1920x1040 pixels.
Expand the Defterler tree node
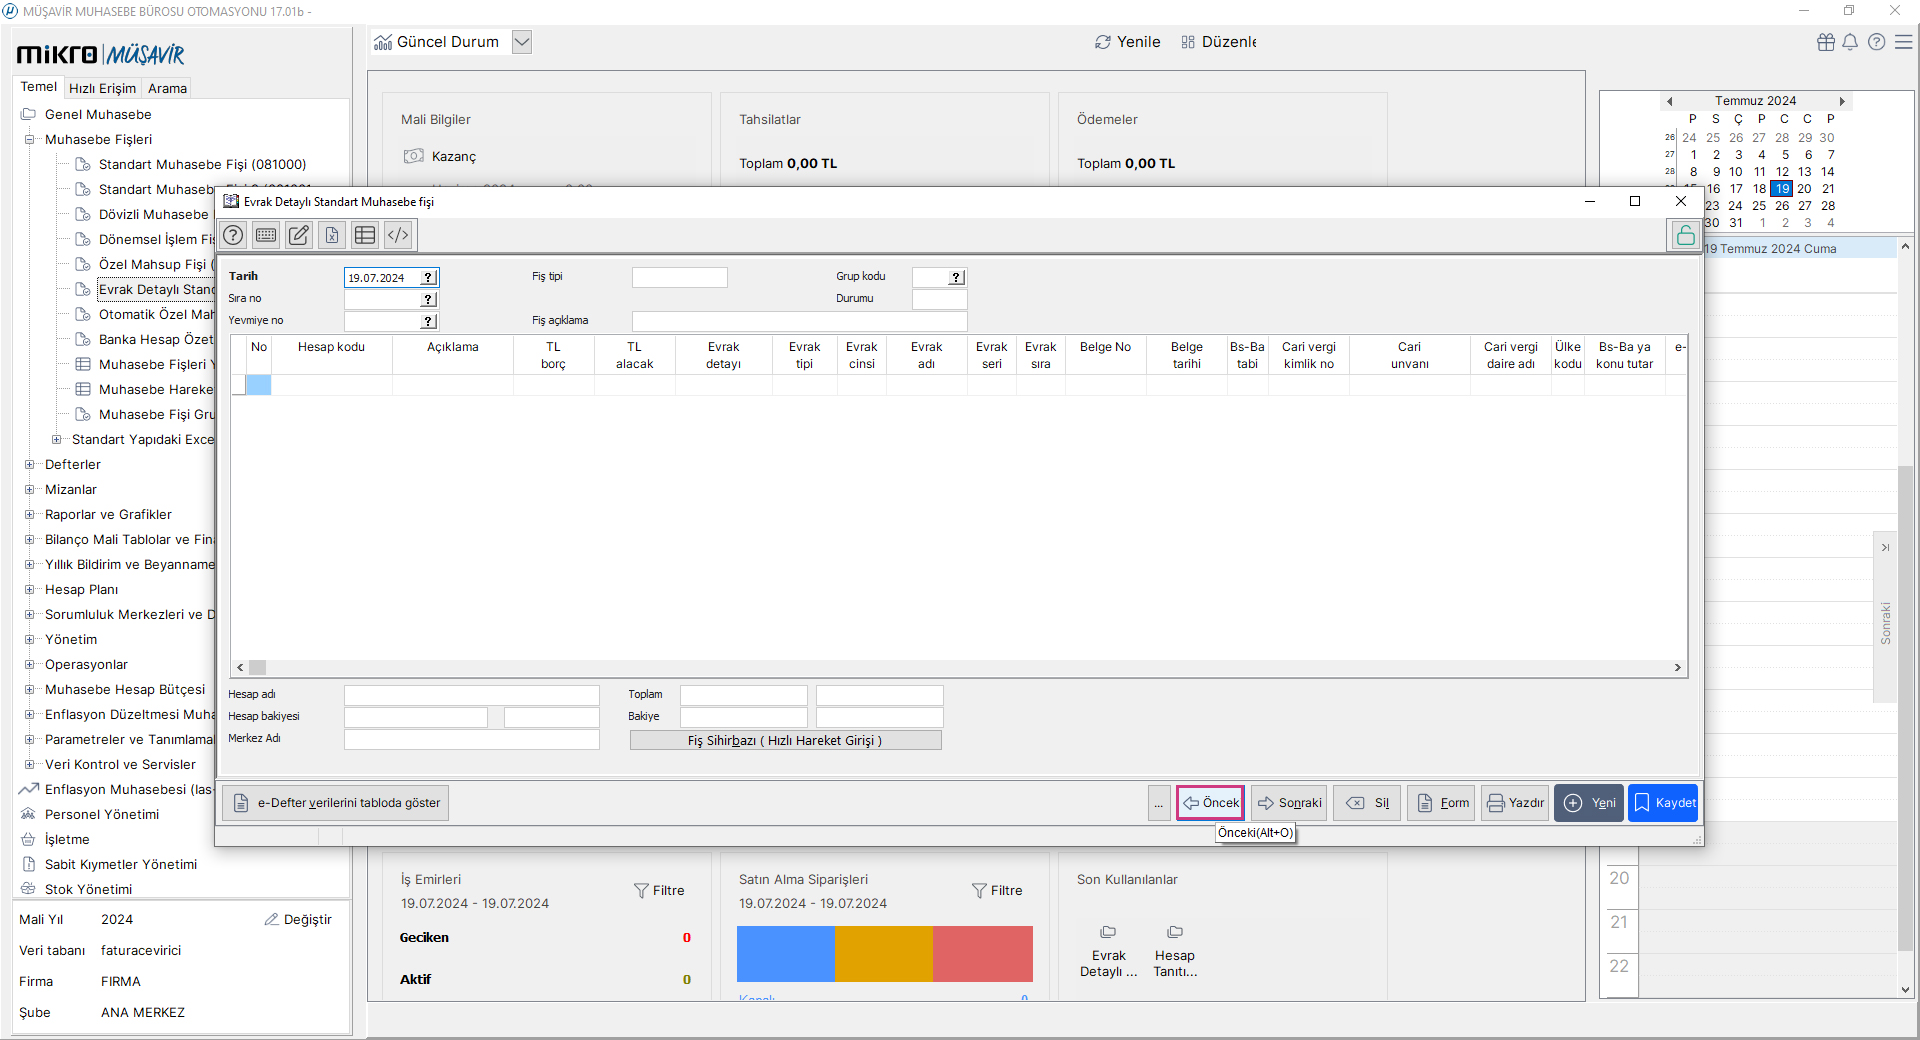click(x=30, y=464)
